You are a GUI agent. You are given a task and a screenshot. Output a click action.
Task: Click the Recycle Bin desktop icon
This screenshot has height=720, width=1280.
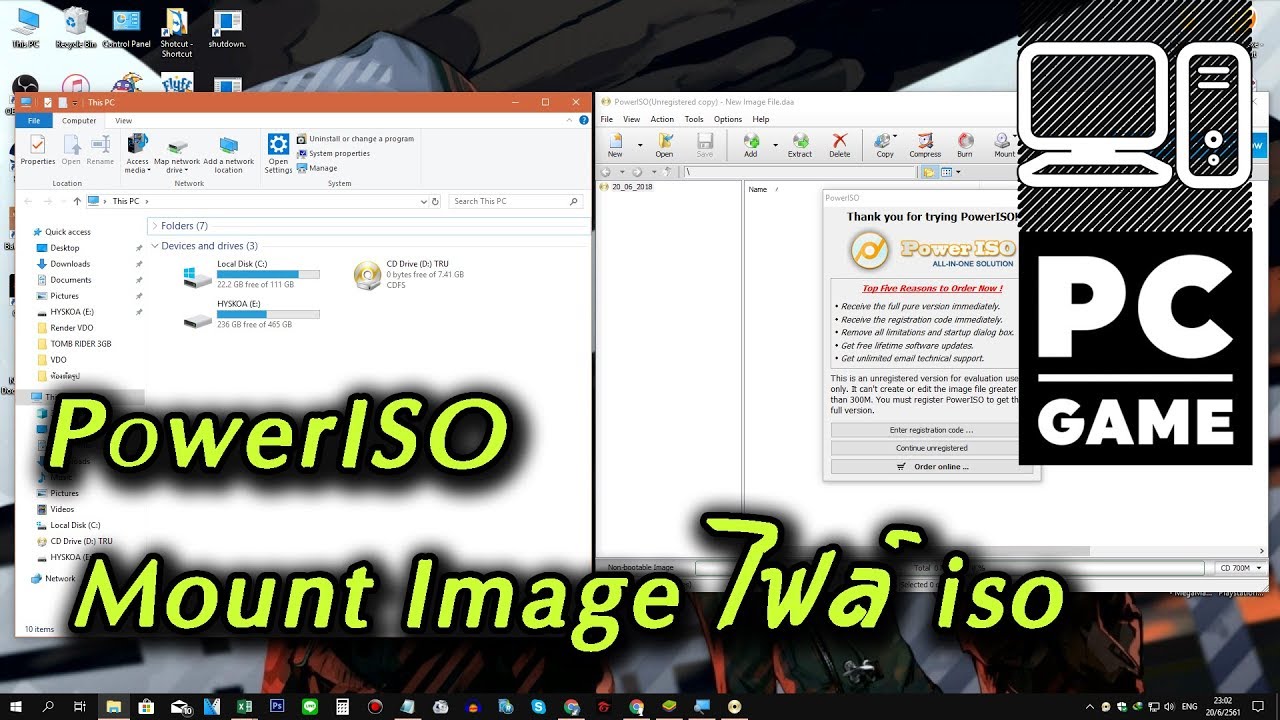pos(75,21)
